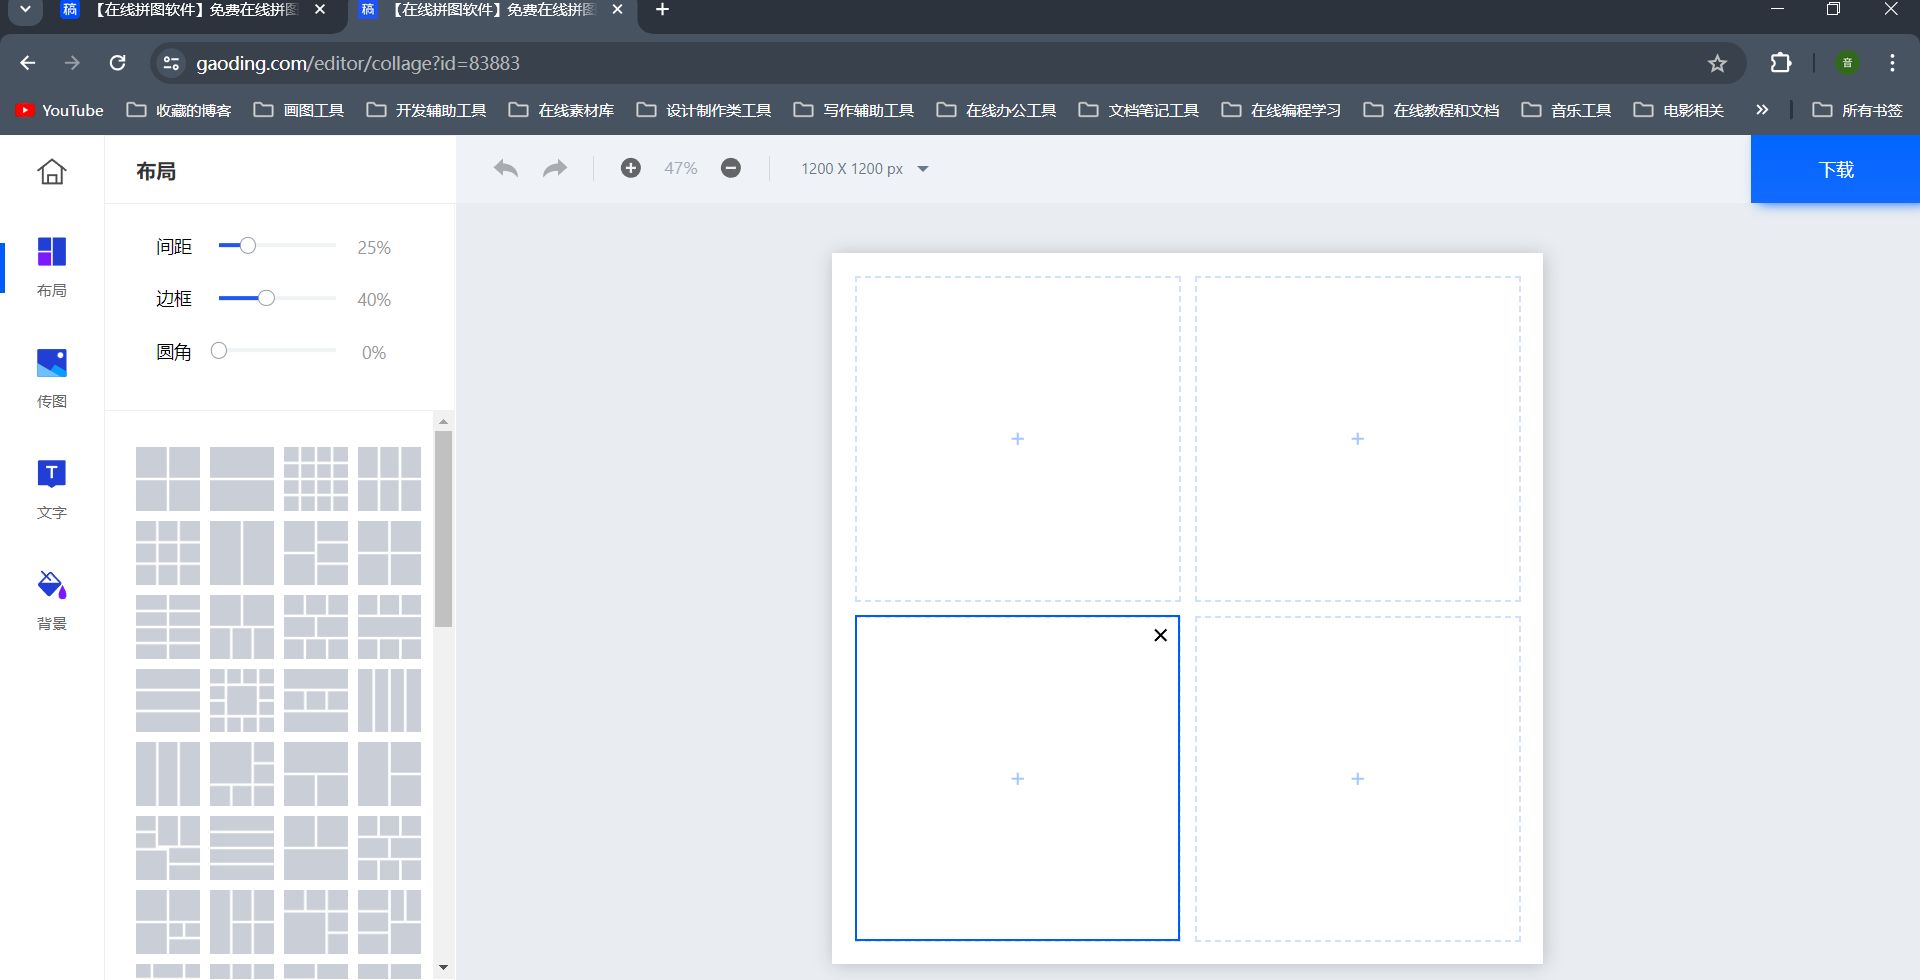Pick the two side-by-side columns layout
This screenshot has height=980, width=1920.
pyautogui.click(x=242, y=553)
